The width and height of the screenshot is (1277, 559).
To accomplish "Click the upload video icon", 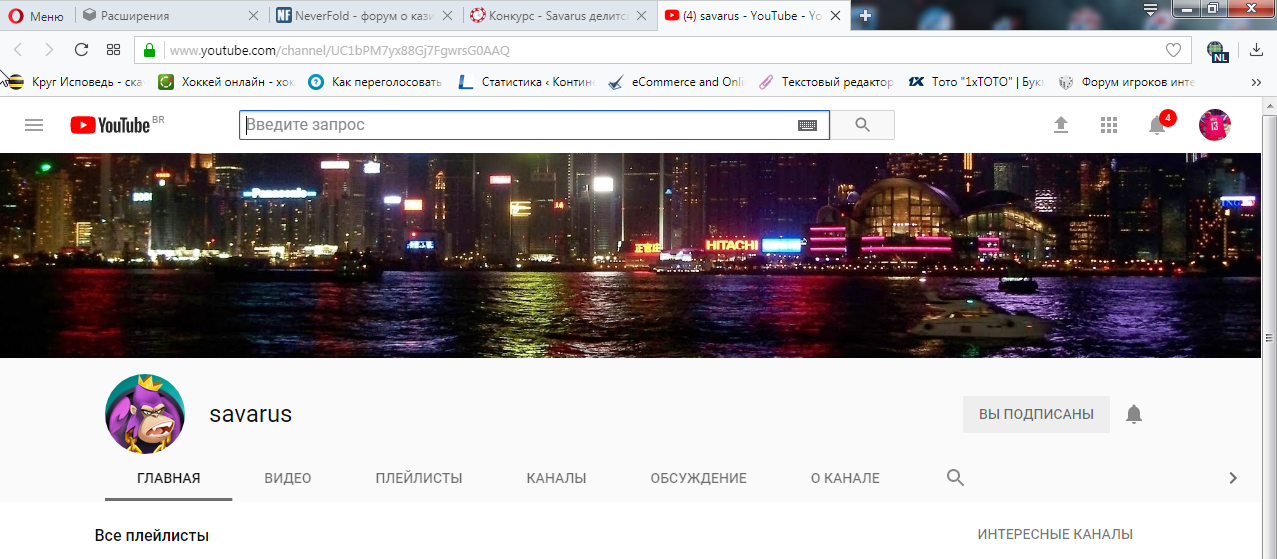I will [1061, 125].
